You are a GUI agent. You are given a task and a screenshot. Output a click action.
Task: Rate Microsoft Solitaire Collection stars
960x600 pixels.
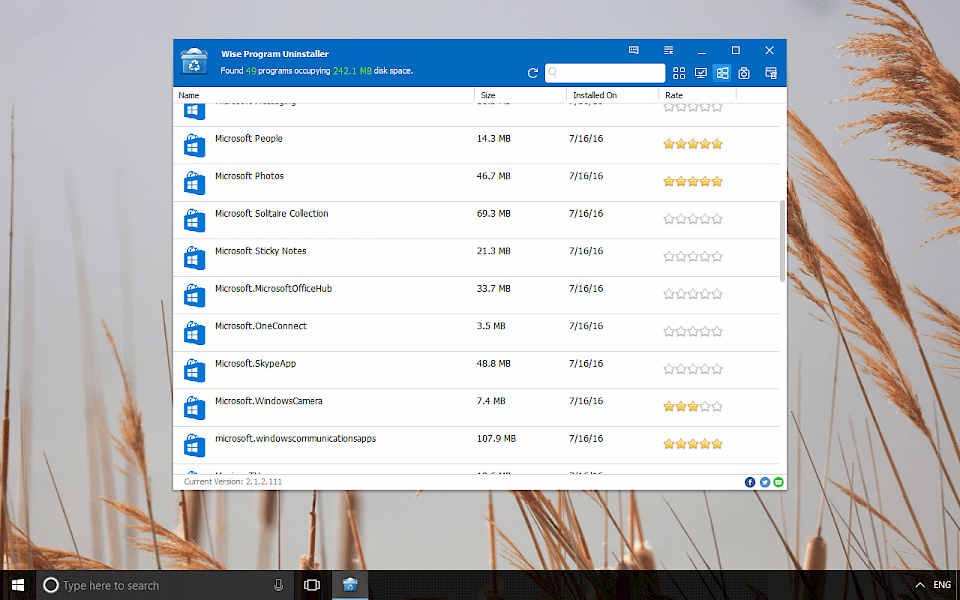(693, 219)
